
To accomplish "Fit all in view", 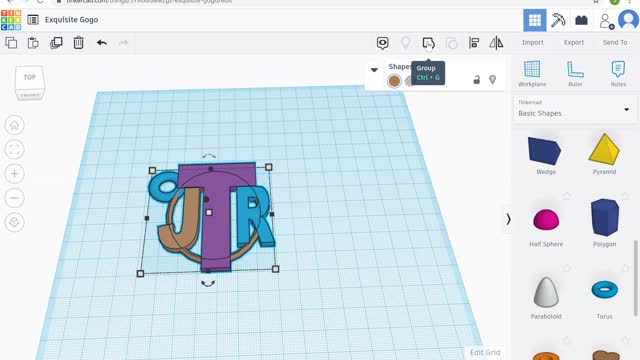I will point(14,149).
